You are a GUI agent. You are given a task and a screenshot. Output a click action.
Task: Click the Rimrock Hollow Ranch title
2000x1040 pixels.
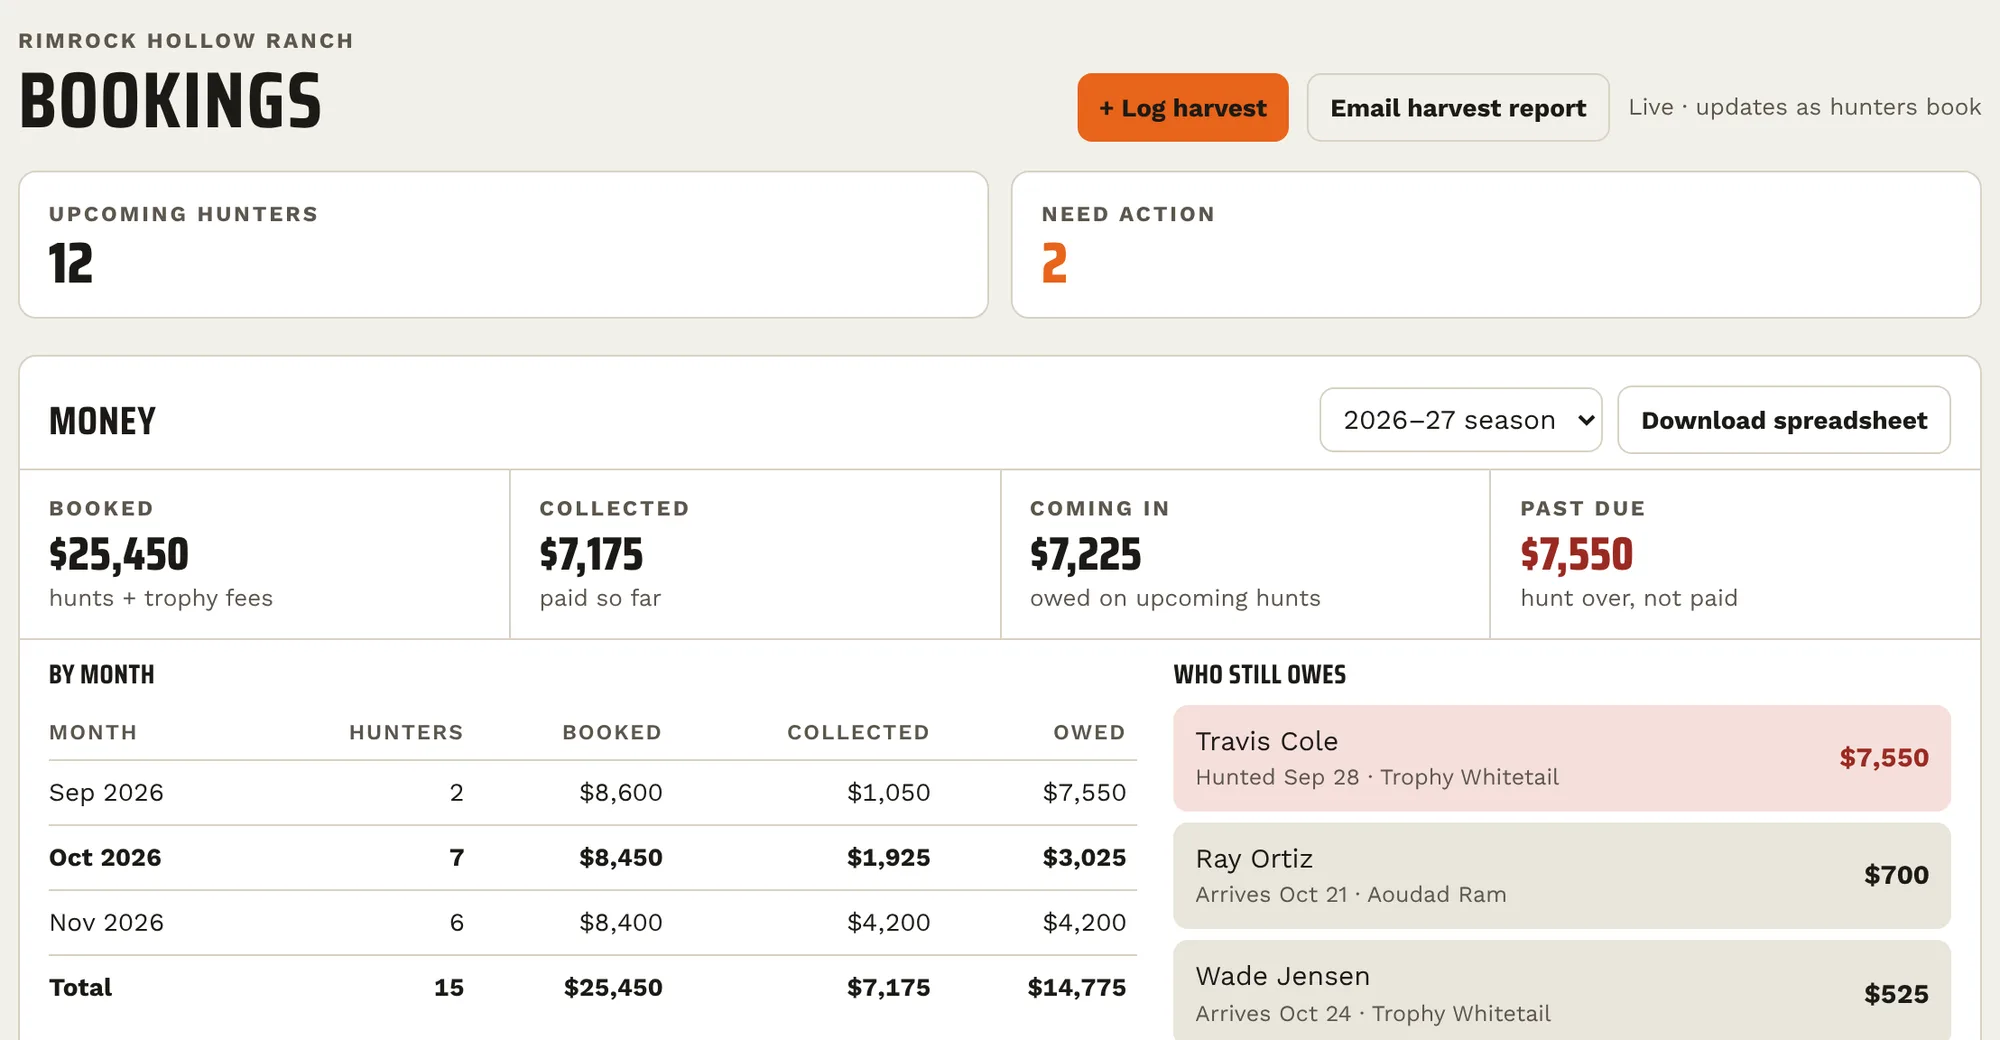click(x=186, y=41)
